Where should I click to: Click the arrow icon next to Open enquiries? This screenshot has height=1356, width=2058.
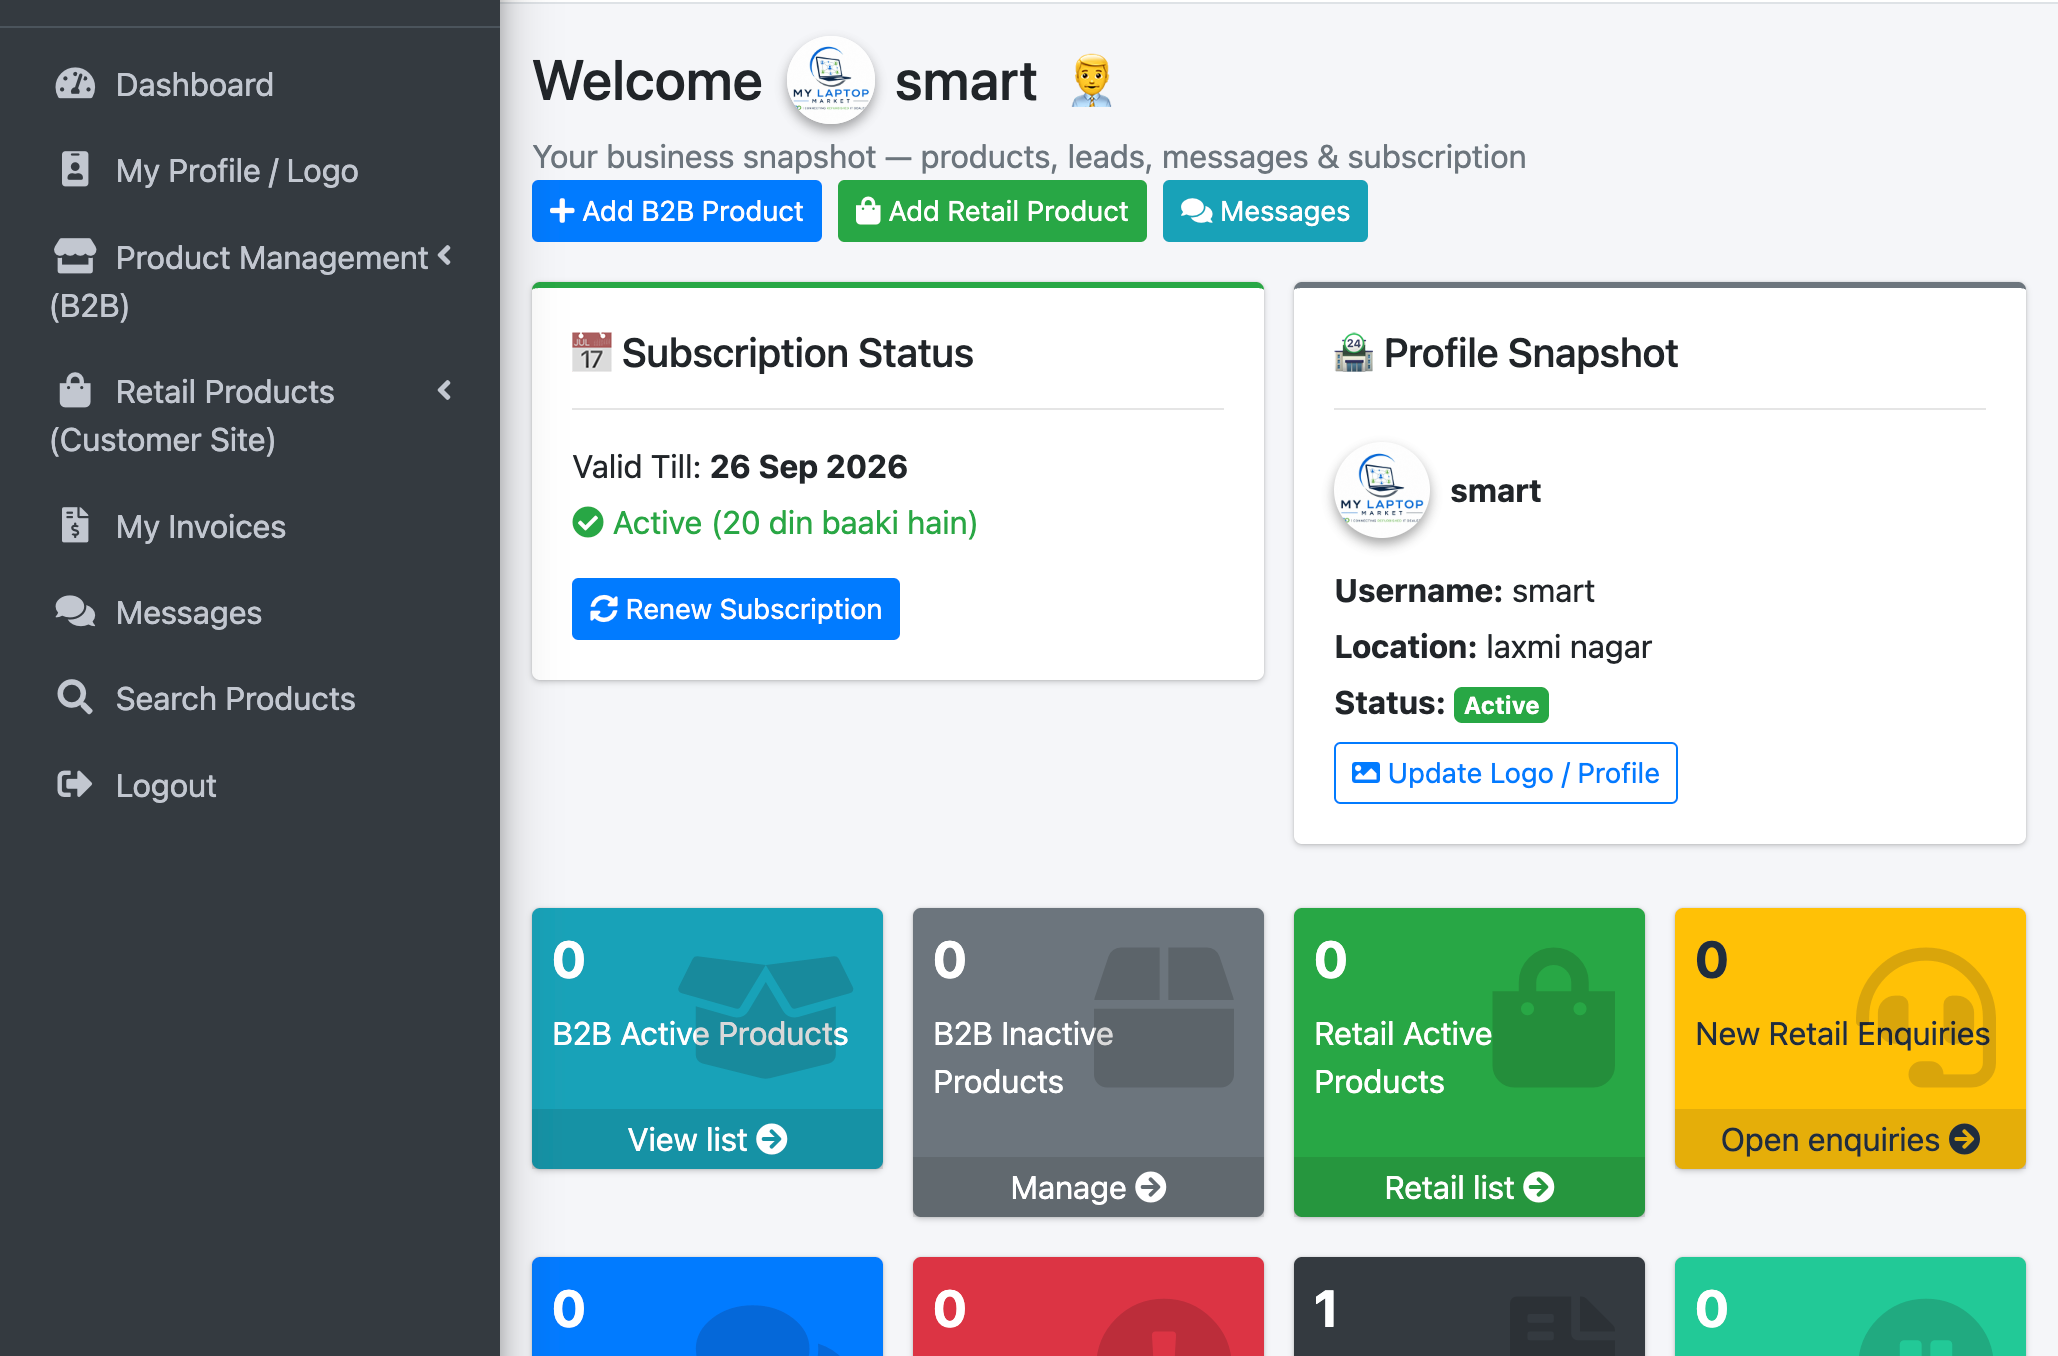pyautogui.click(x=1965, y=1139)
